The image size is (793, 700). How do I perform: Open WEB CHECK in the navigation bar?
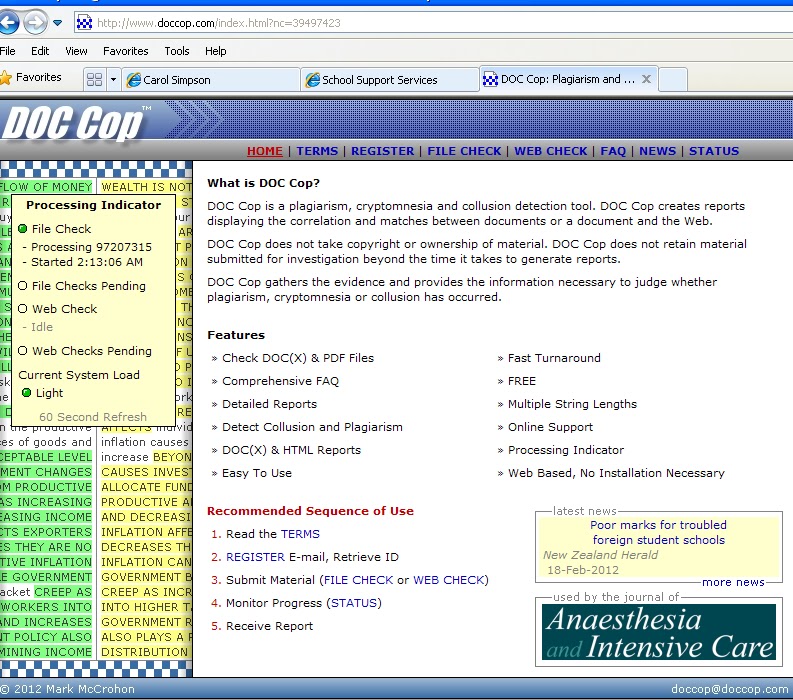(551, 151)
